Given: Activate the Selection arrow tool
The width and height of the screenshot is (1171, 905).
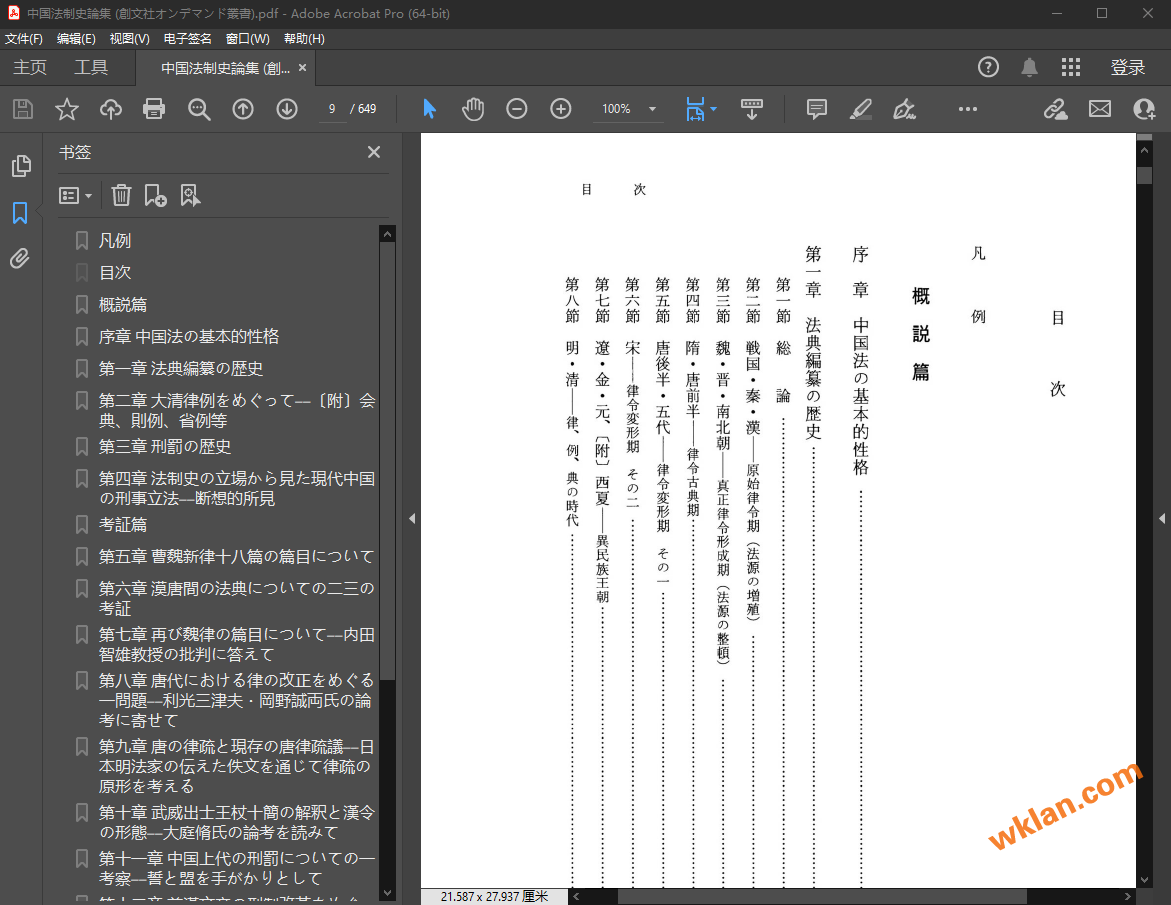Looking at the screenshot, I should coord(429,109).
